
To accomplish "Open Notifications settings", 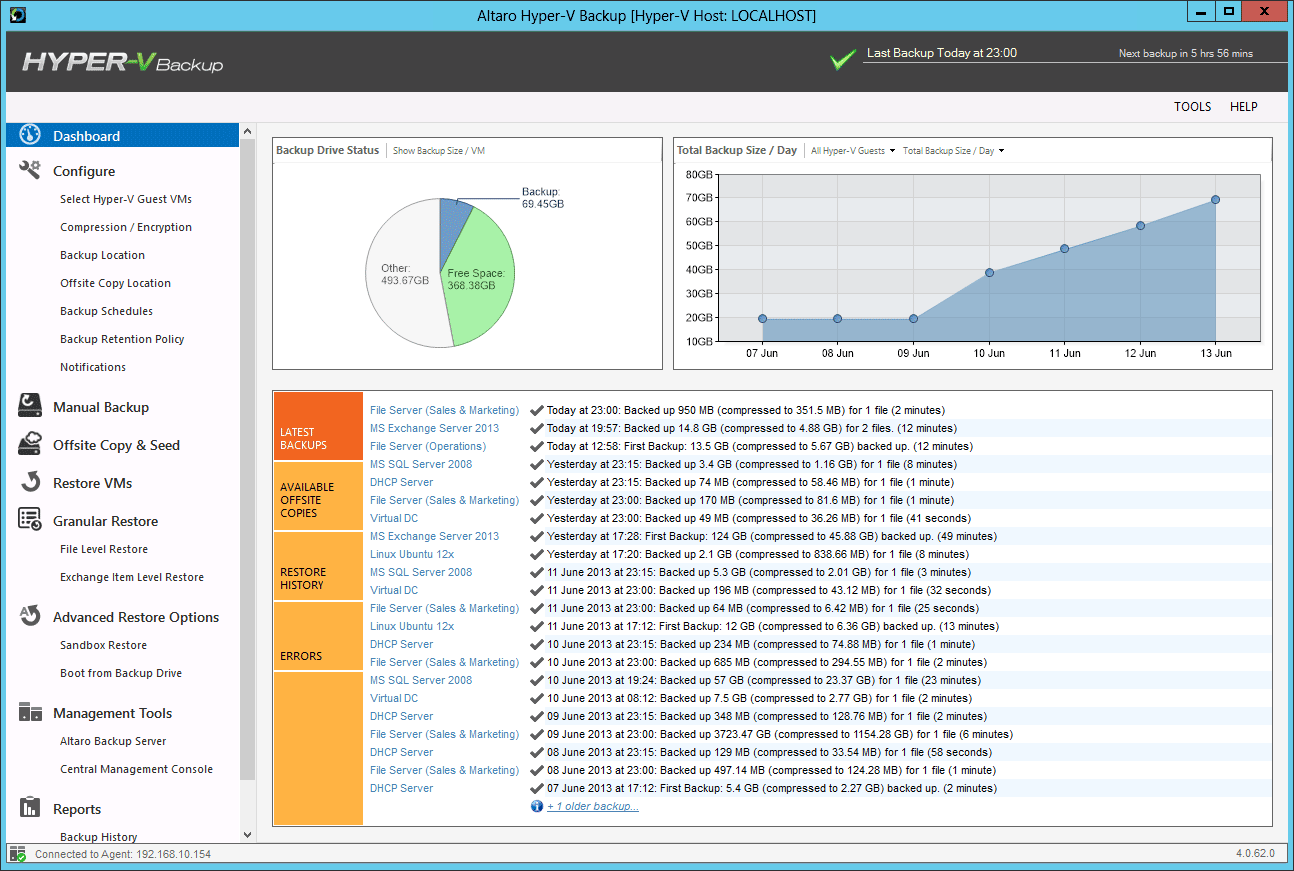I will pyautogui.click(x=93, y=367).
